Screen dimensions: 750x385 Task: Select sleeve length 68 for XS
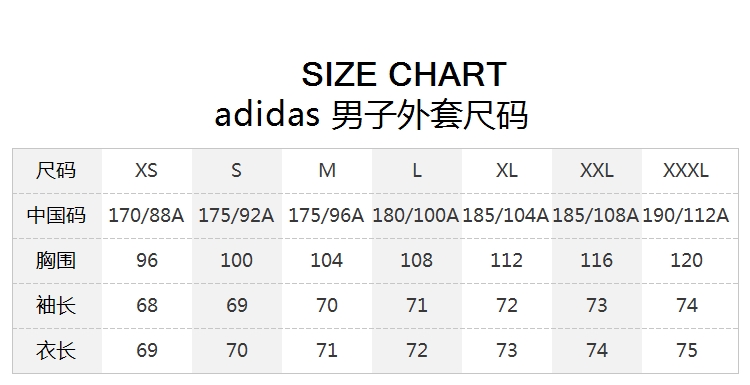point(147,305)
